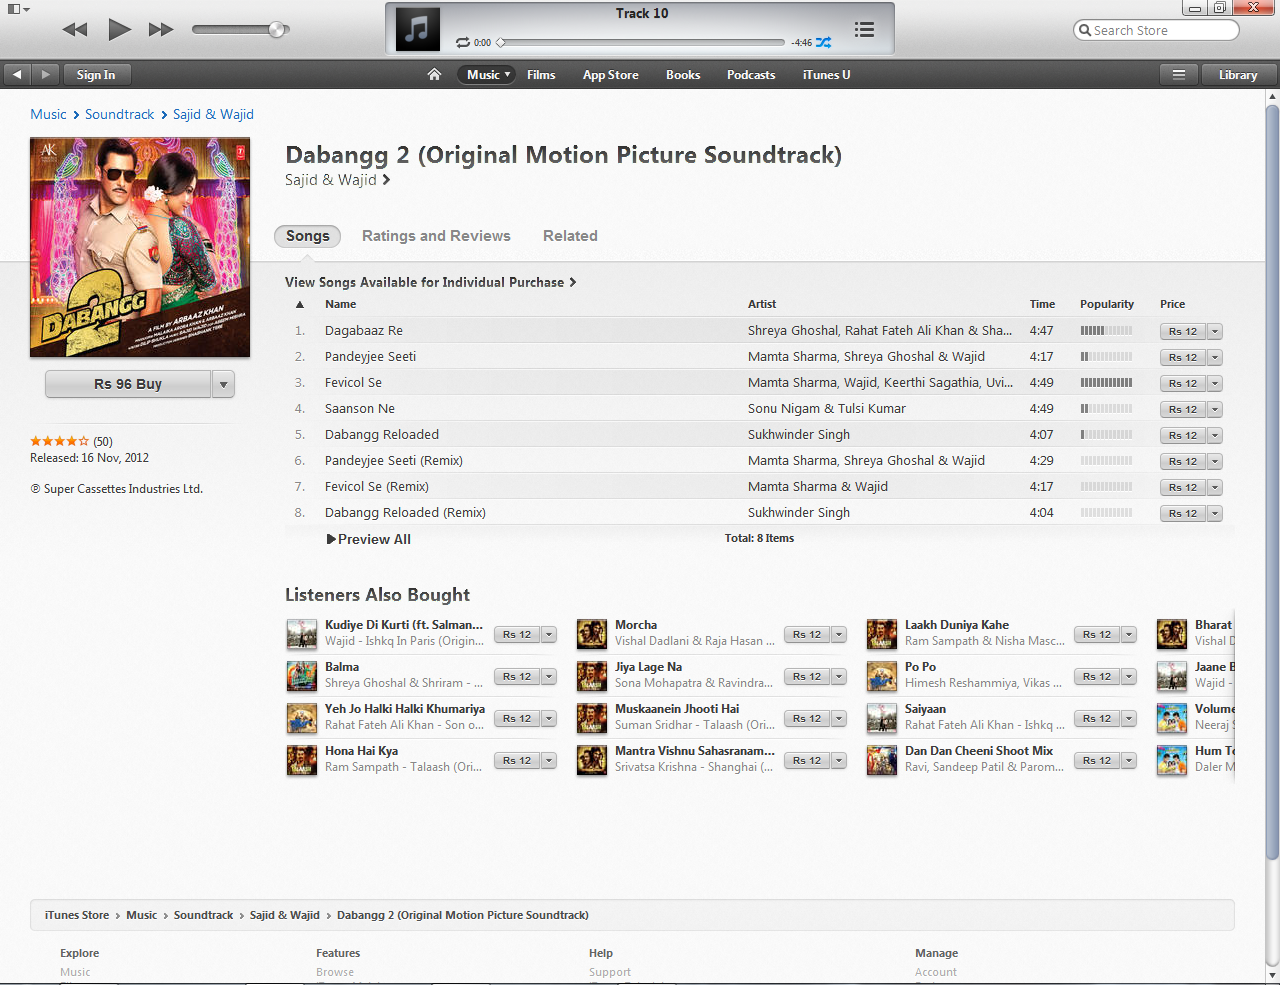This screenshot has width=1280, height=985.
Task: Click the fast forward next track button
Action: (161, 30)
